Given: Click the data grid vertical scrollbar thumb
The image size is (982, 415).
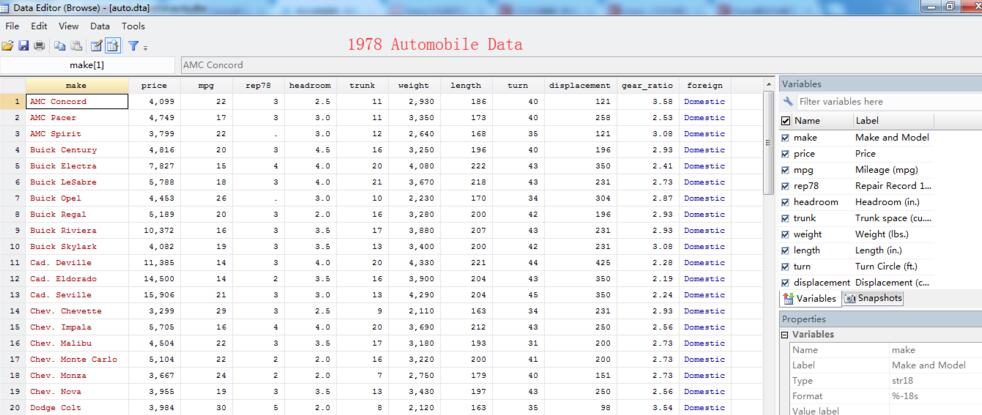Looking at the screenshot, I should [769, 144].
